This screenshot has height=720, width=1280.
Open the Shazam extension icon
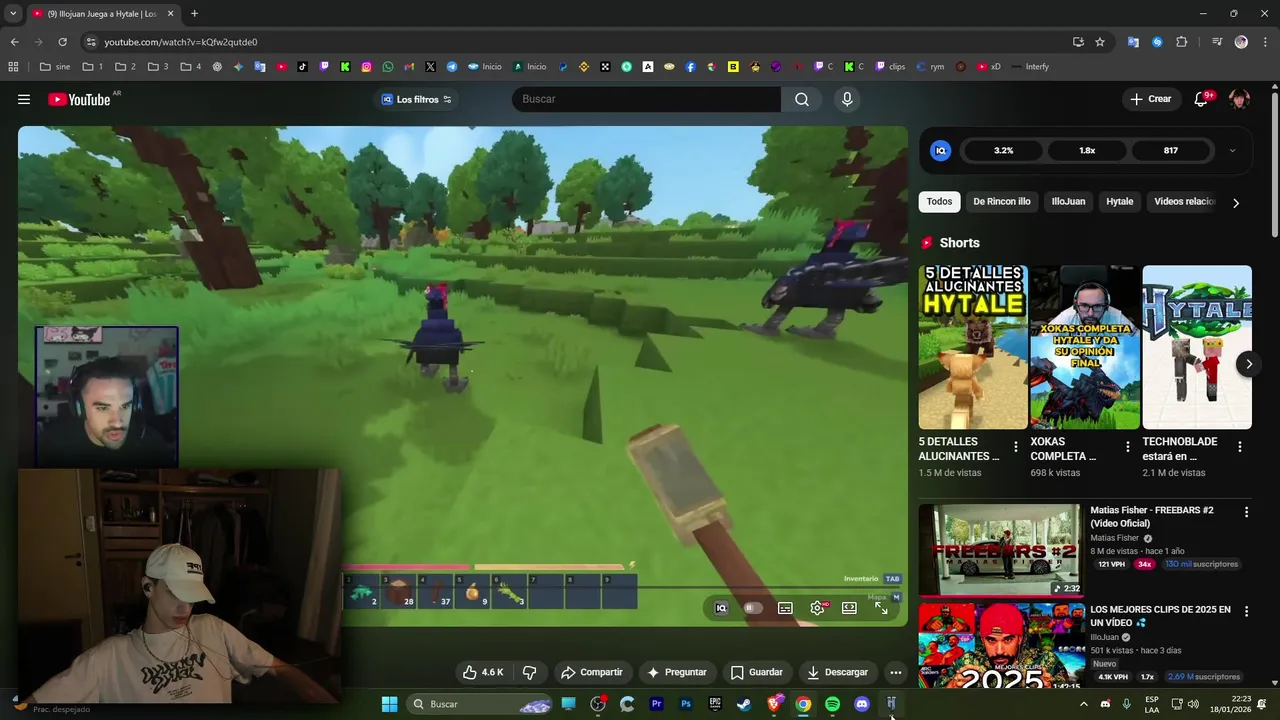(x=1157, y=42)
